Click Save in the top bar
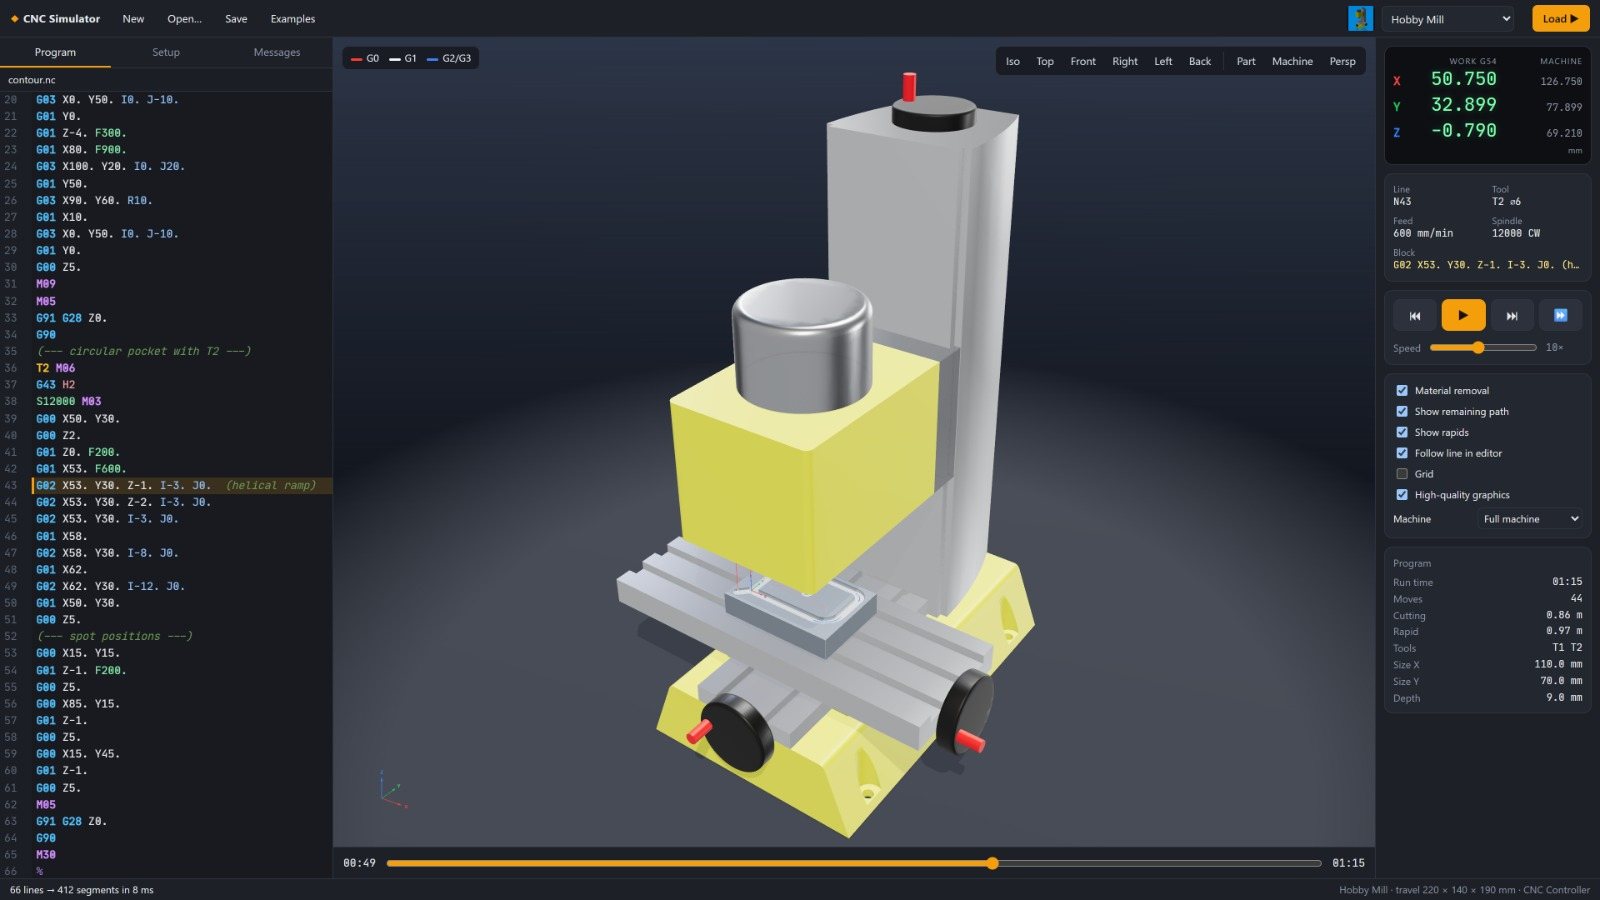Image resolution: width=1600 pixels, height=900 pixels. (x=236, y=19)
